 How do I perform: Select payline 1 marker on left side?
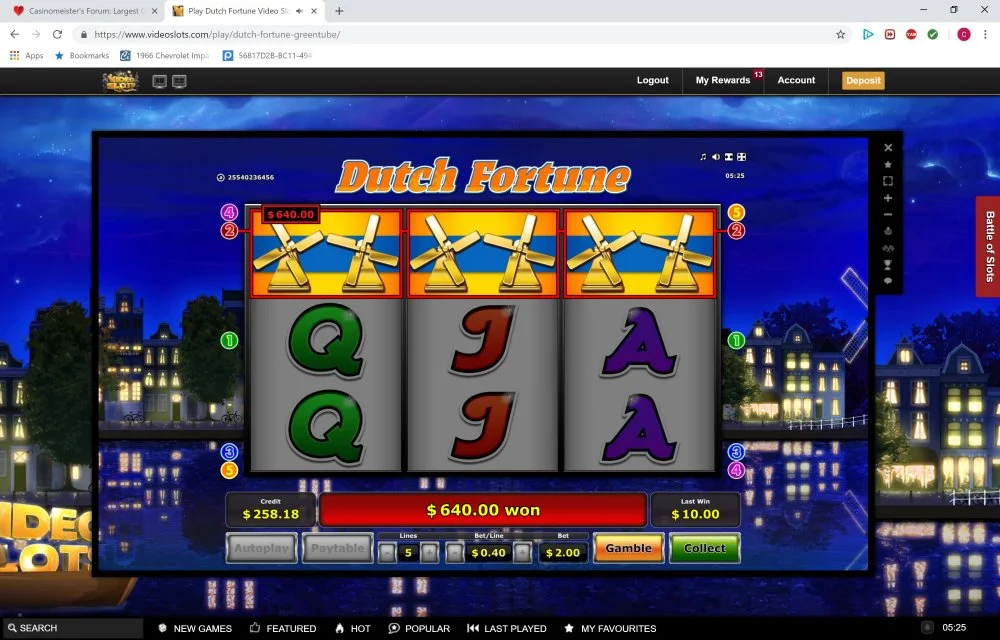tap(229, 340)
